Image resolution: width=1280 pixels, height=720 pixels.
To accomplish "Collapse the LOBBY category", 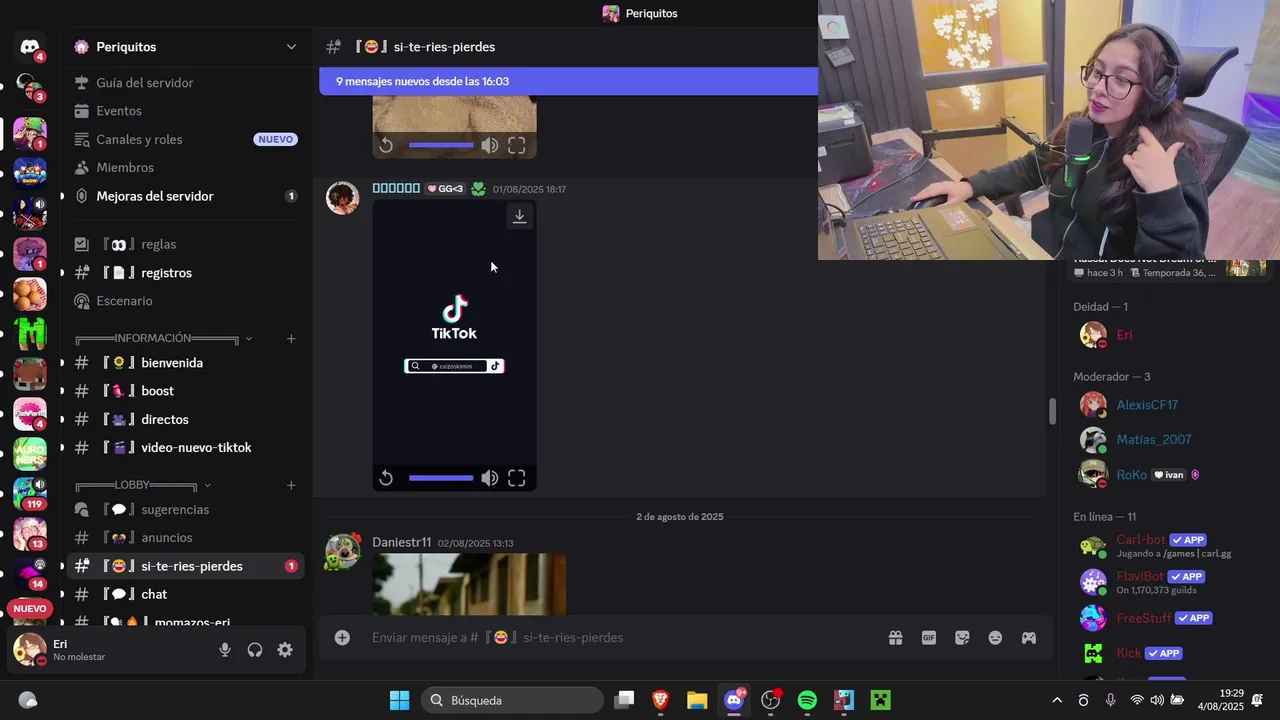I will tap(143, 485).
